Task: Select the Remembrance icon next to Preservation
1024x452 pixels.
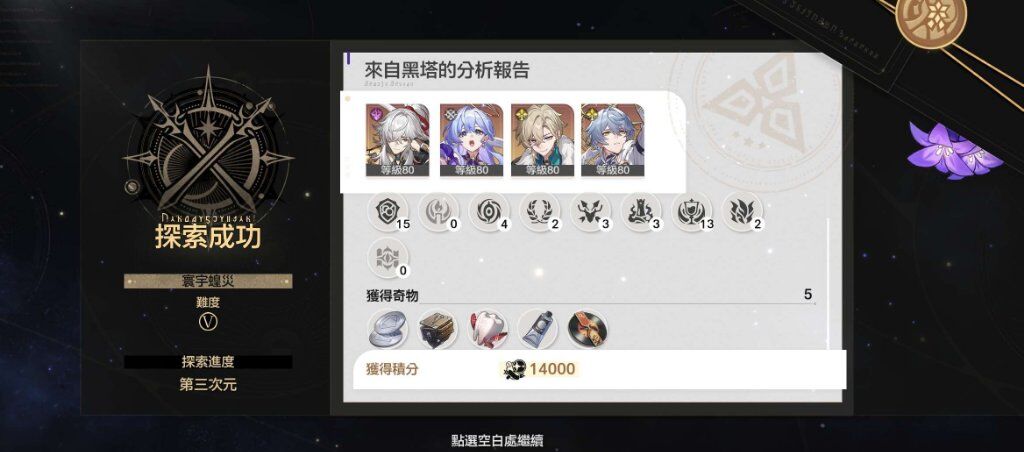Action: point(438,211)
